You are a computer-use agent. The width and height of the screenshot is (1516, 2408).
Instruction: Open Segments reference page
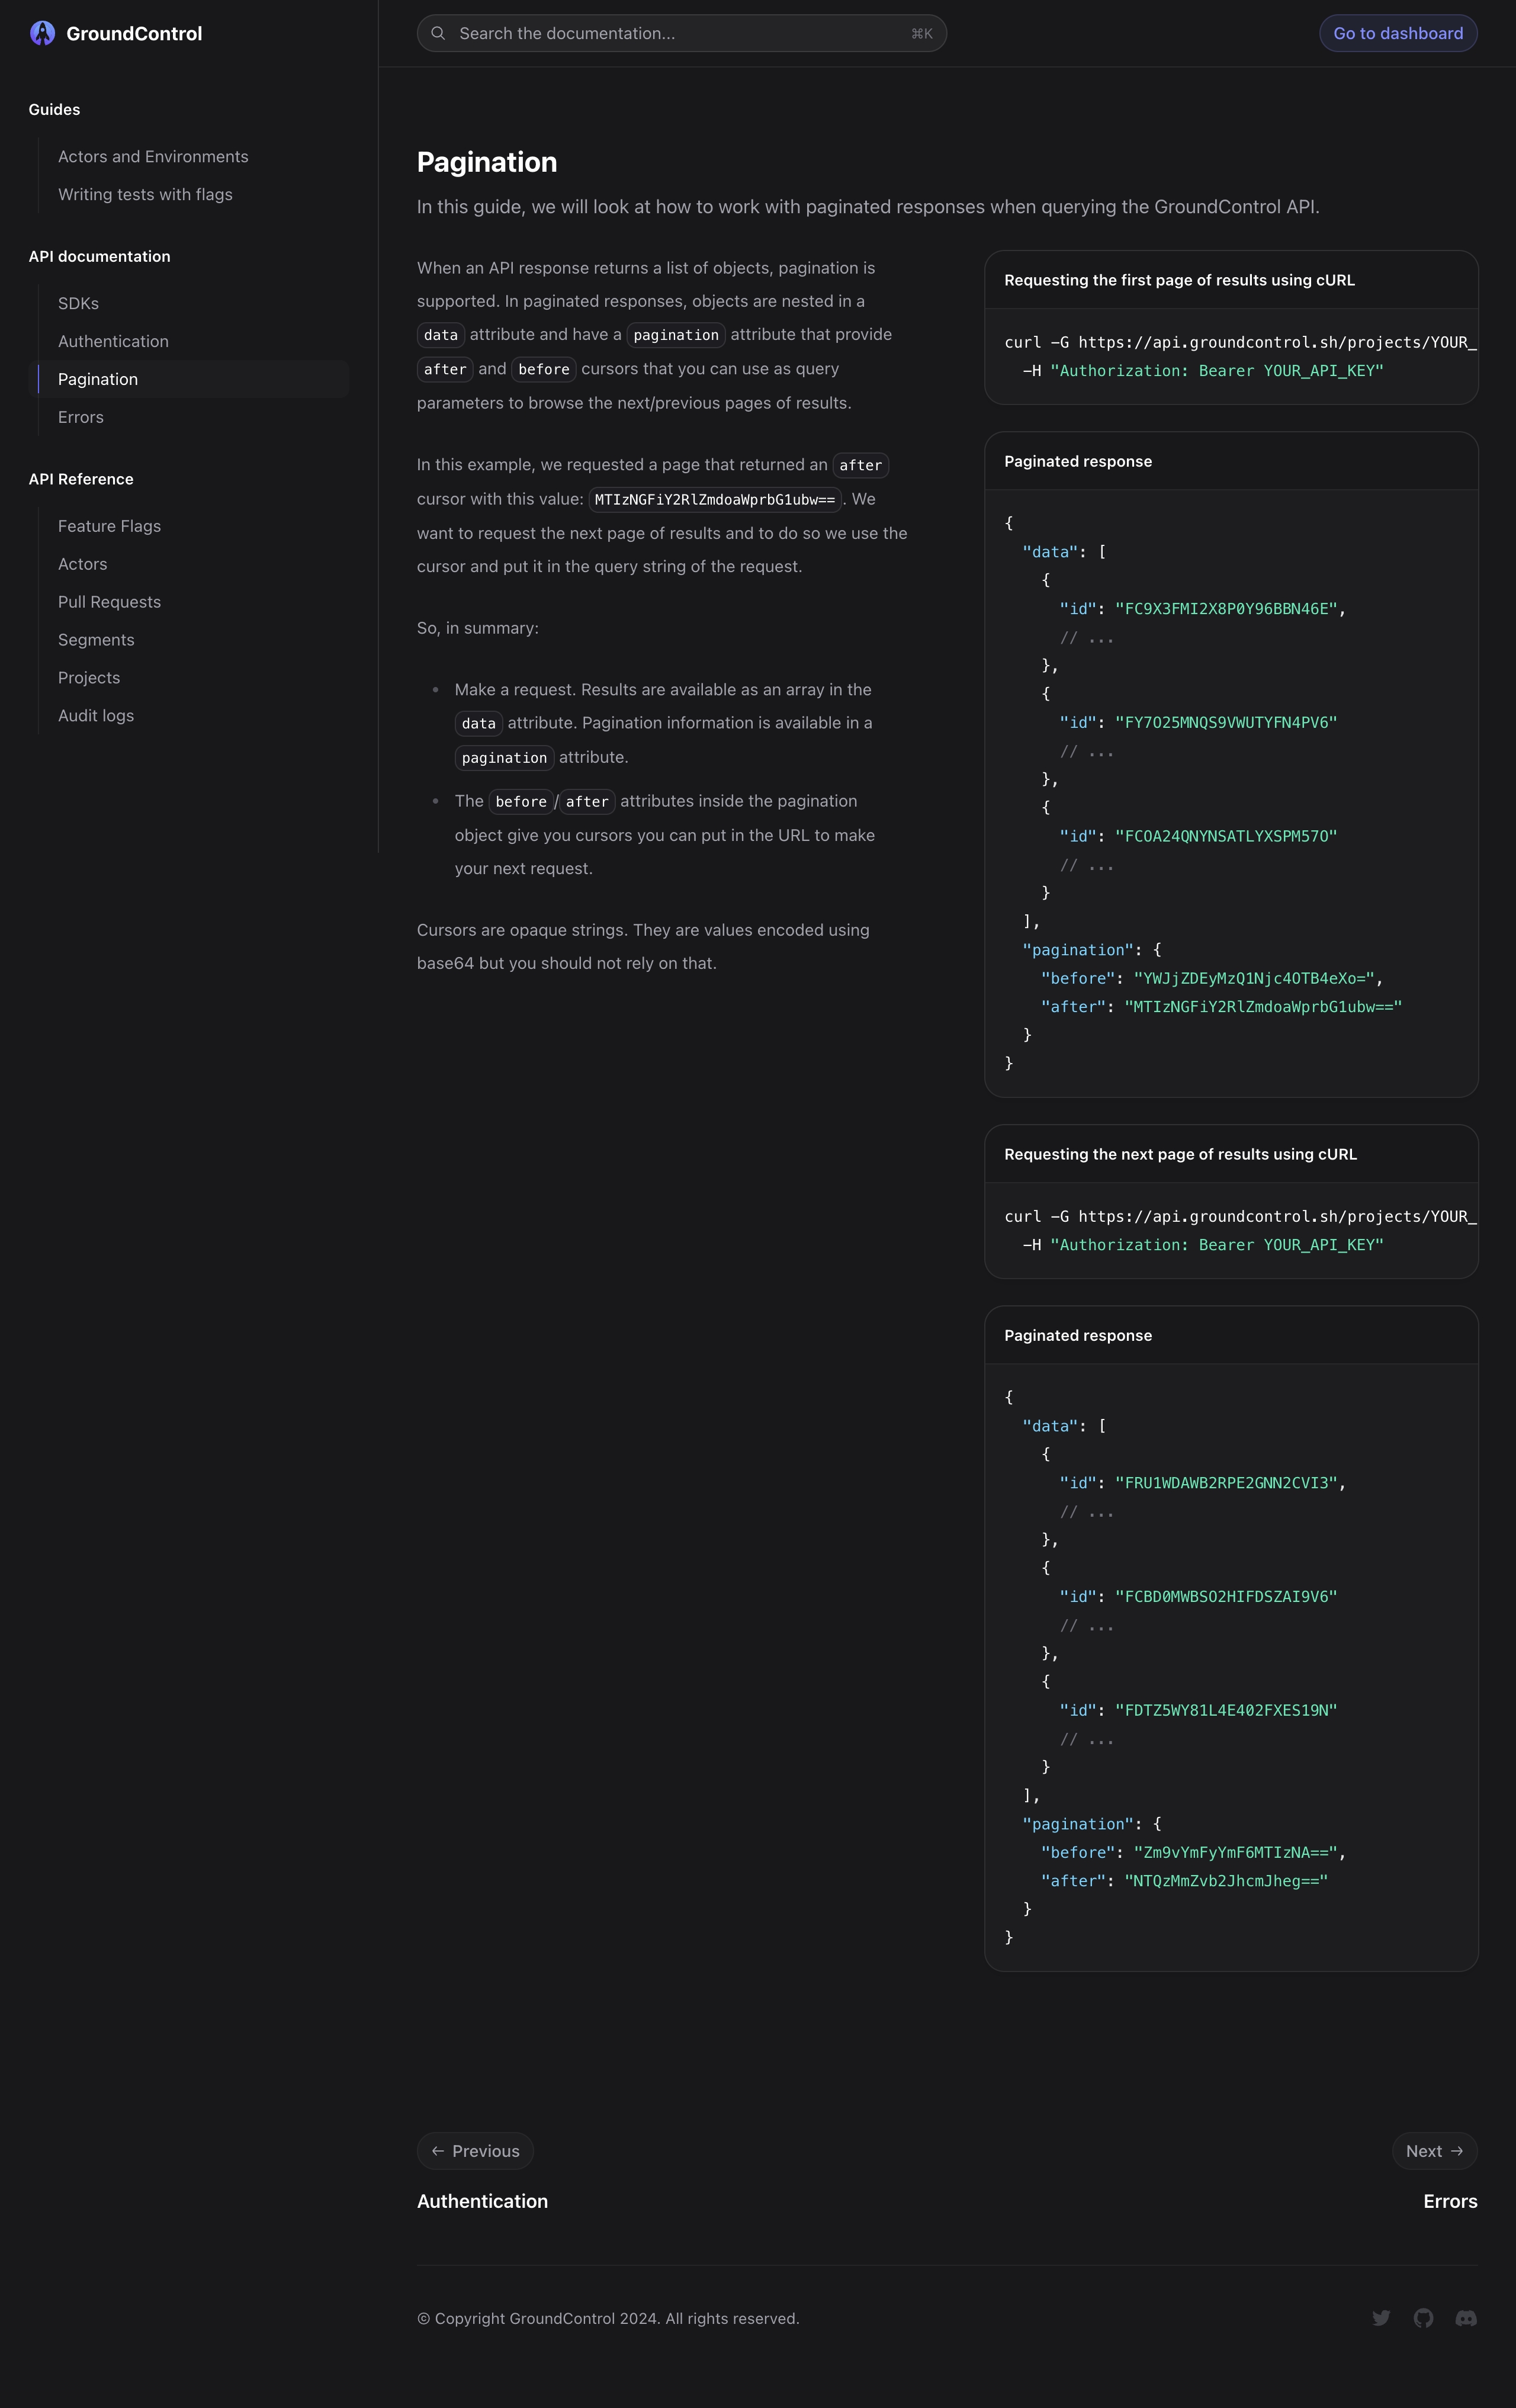coord(96,641)
